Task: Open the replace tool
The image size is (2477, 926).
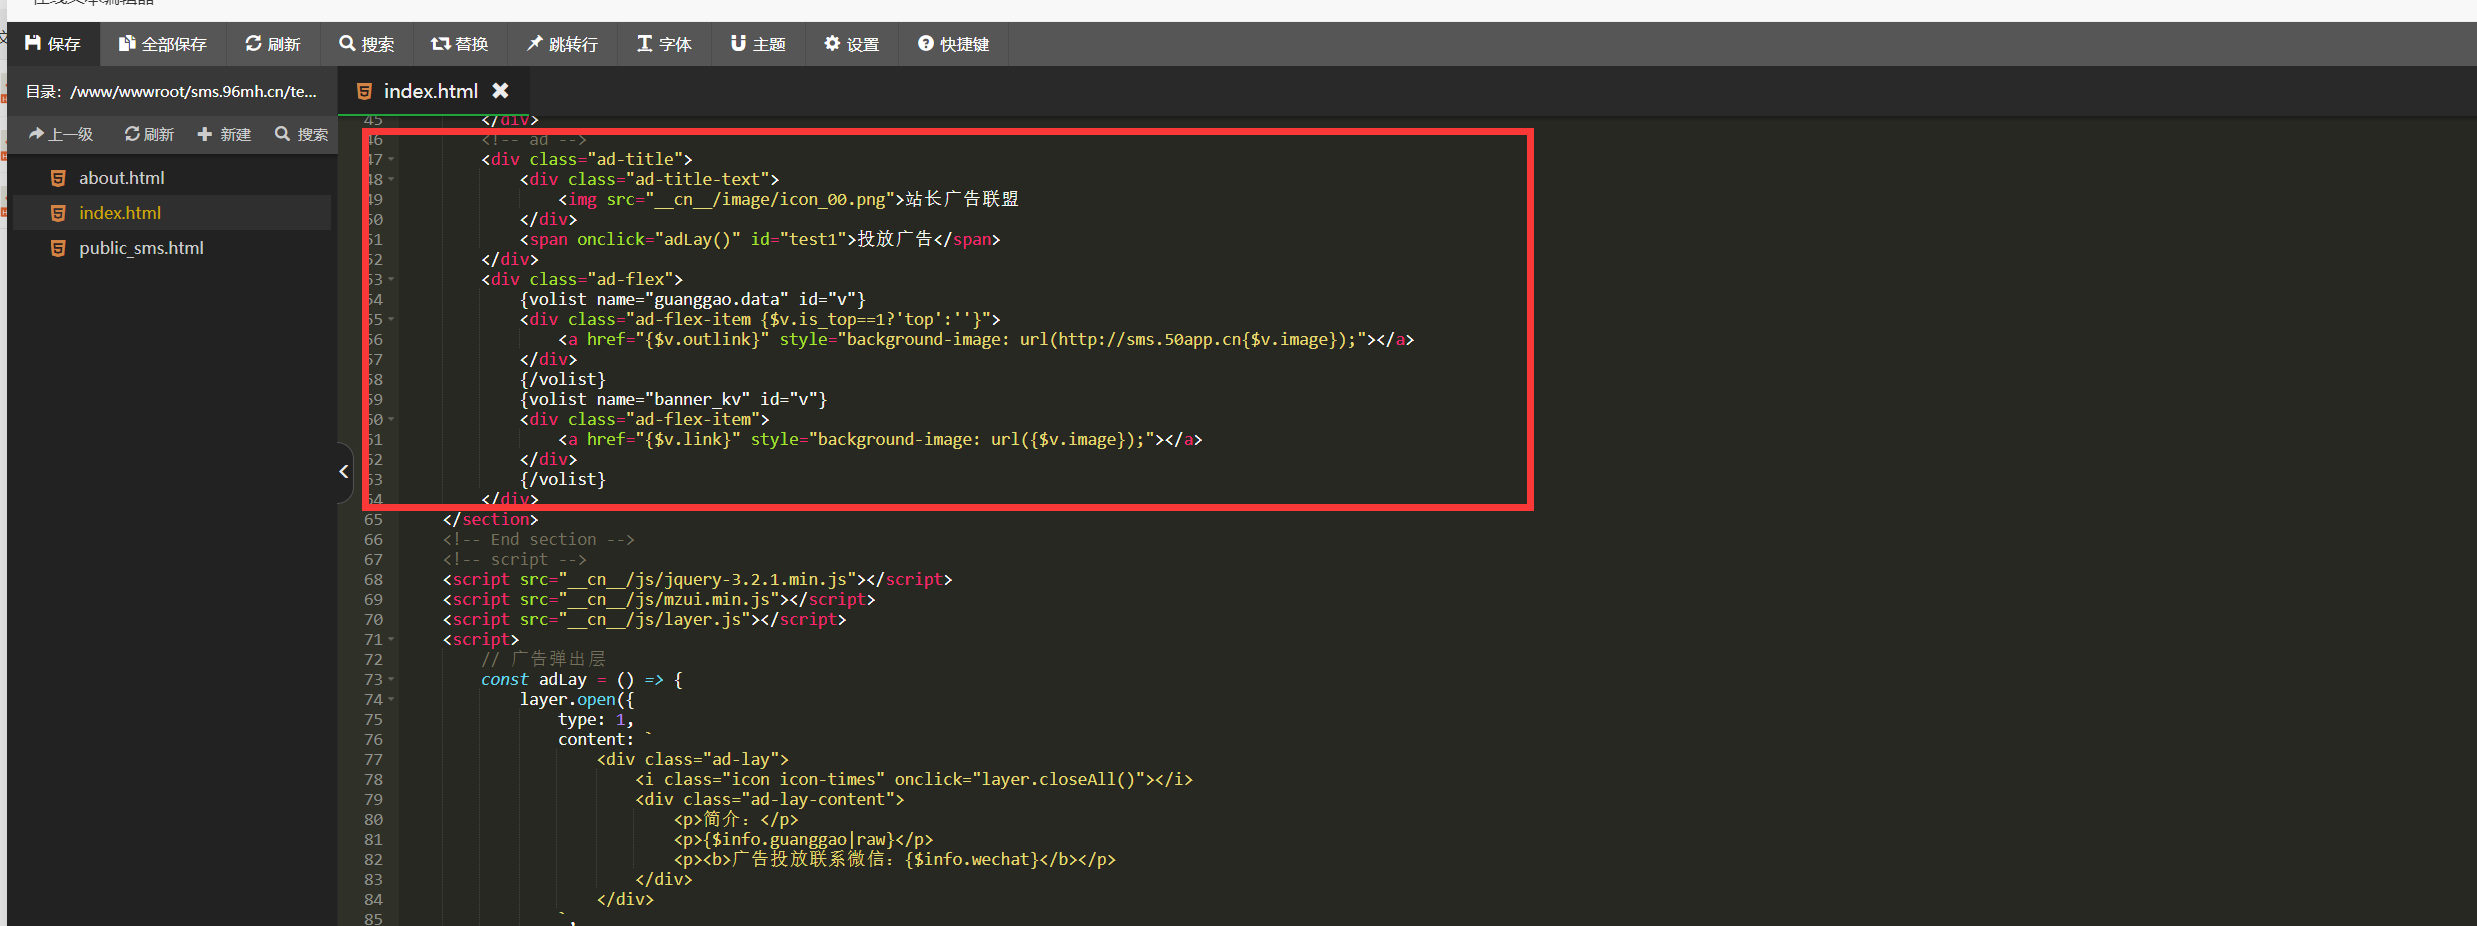Action: (x=459, y=44)
